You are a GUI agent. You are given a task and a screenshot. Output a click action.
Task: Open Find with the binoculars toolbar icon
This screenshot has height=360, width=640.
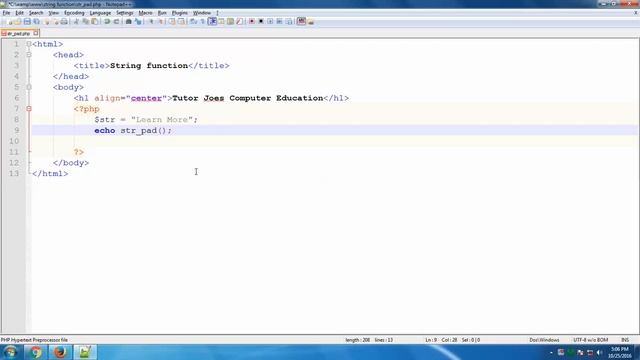click(x=128, y=21)
